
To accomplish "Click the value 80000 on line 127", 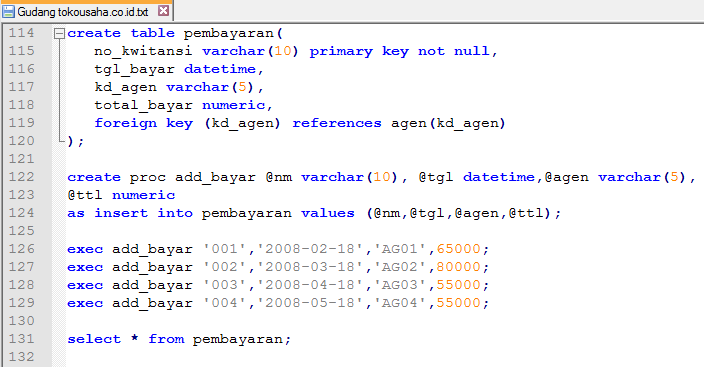I will click(458, 267).
